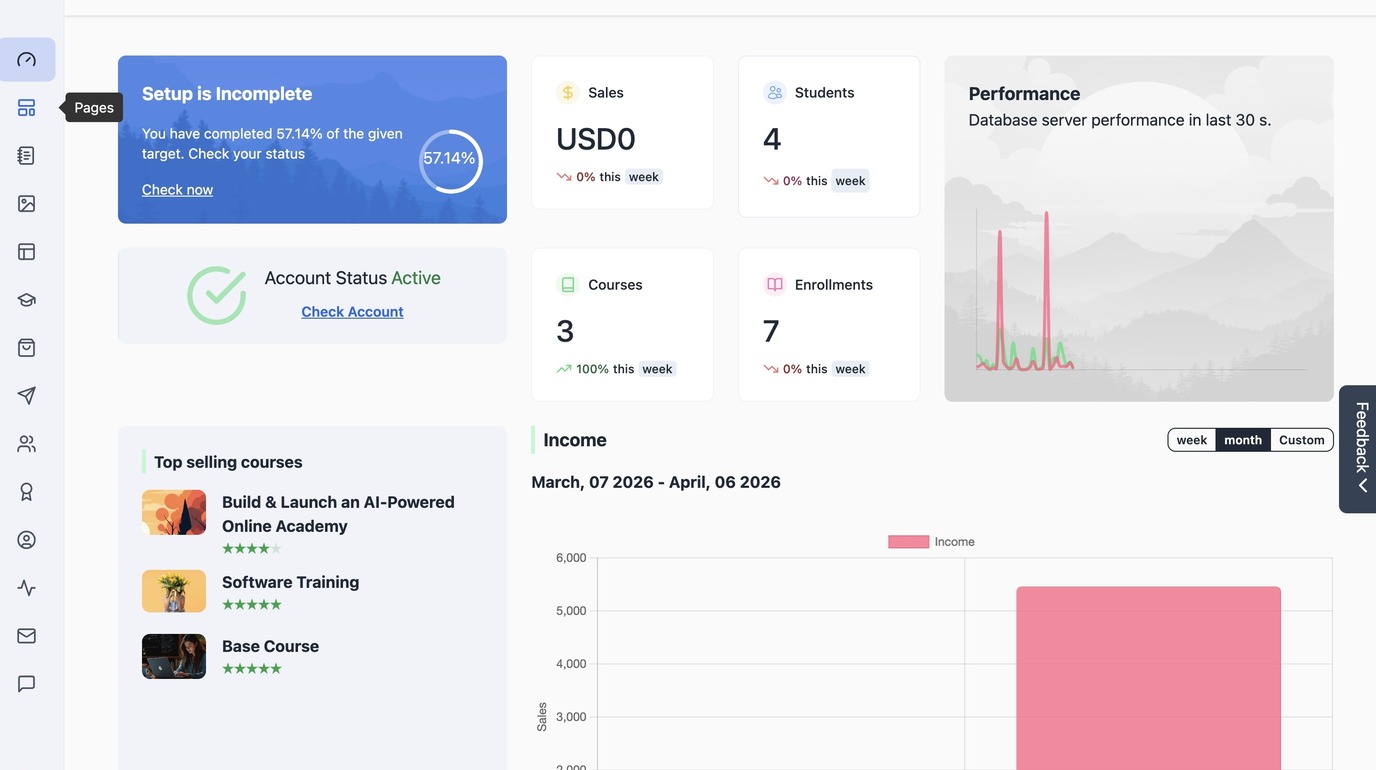Click the "Top selling courses" heading
1376x770 pixels.
(x=228, y=462)
